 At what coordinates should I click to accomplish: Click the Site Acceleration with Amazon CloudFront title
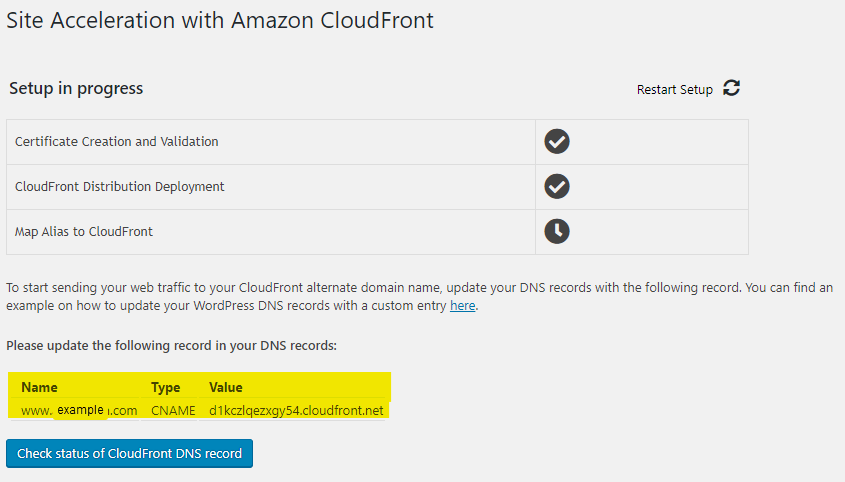[x=220, y=20]
